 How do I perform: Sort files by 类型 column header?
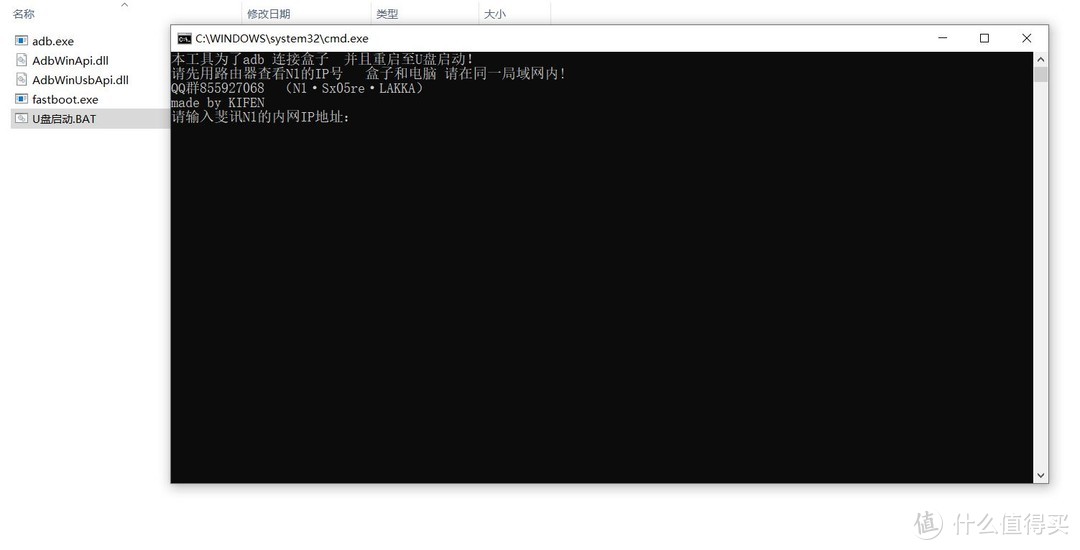click(x=387, y=14)
